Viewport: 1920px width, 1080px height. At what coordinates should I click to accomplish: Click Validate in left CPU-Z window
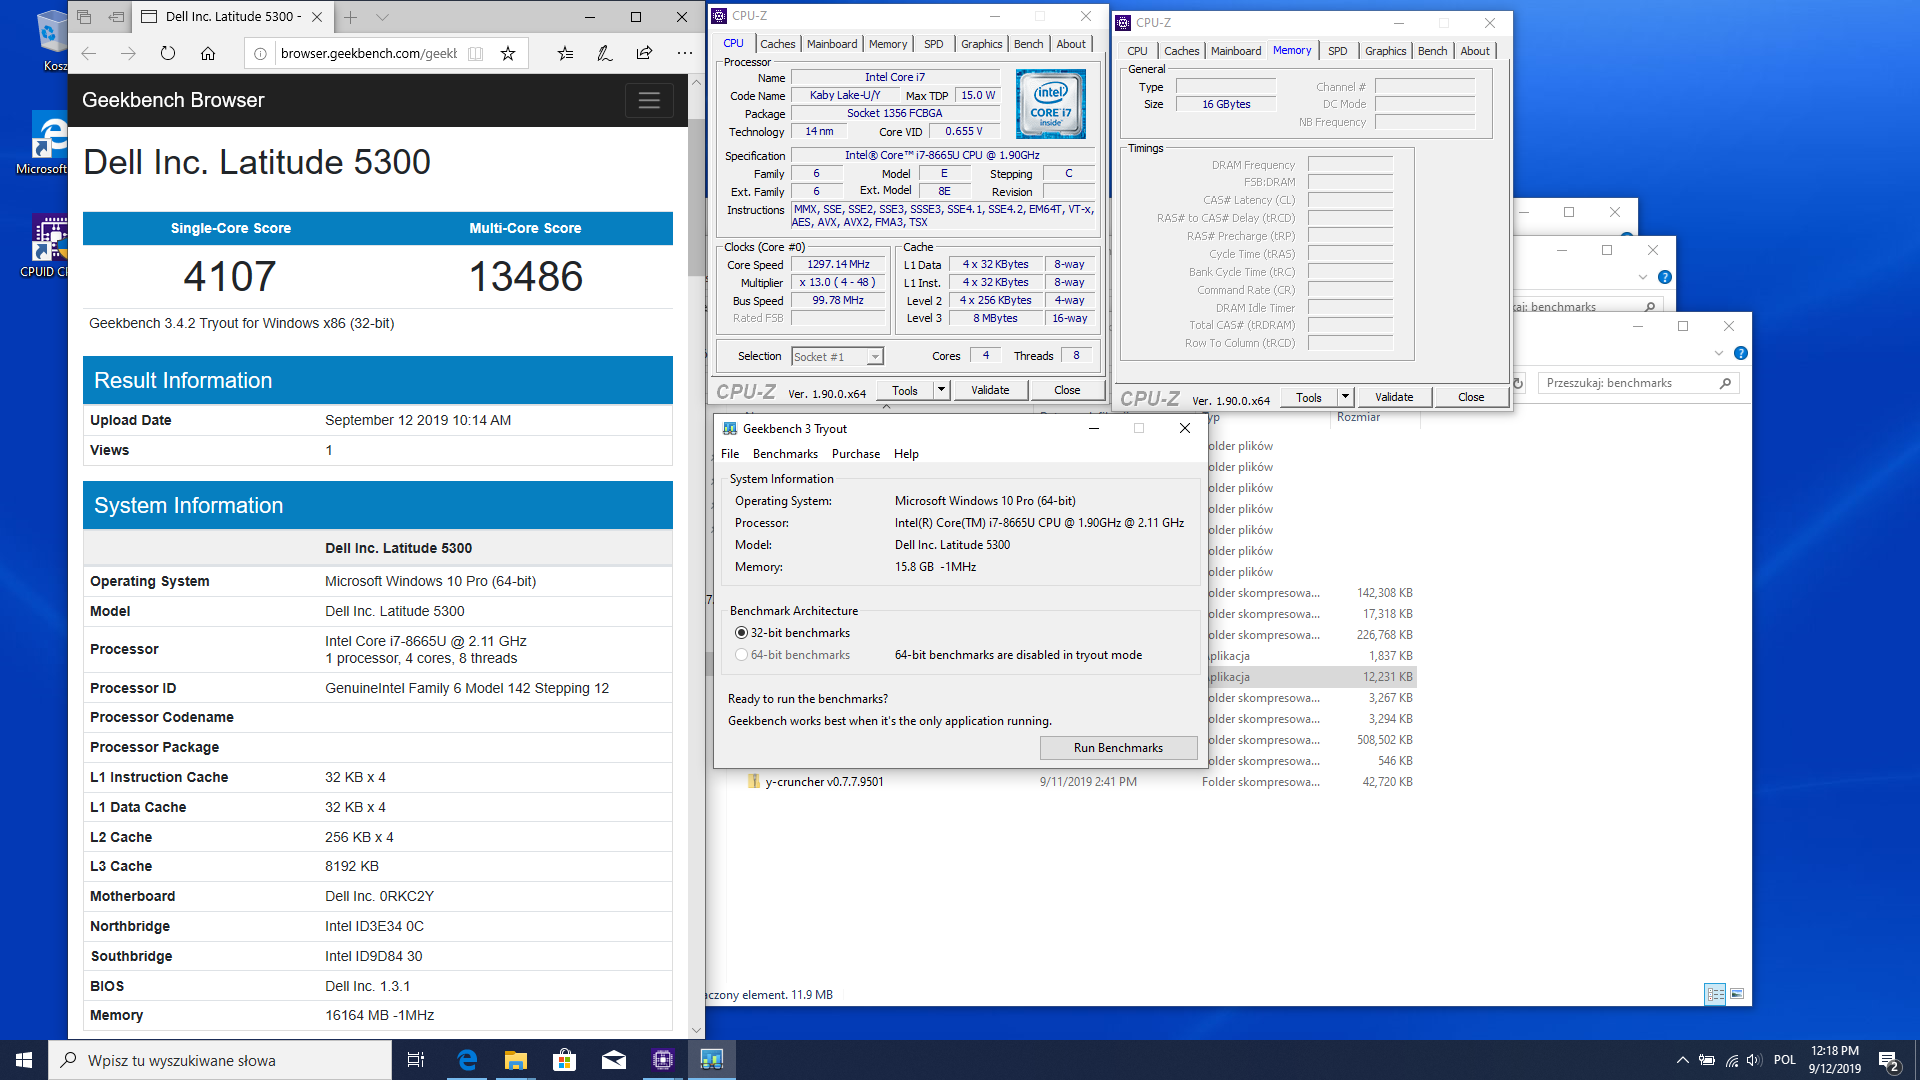[990, 390]
